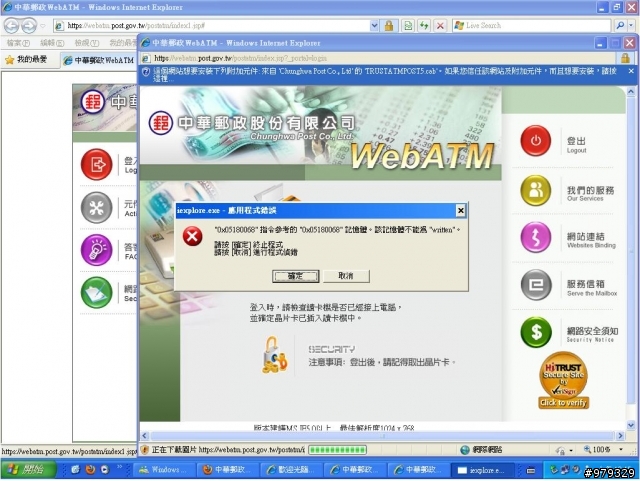Open the zoom level dropdown arrow in status bar
Image resolution: width=640 pixels, height=481 pixels.
pyautogui.click(x=621, y=450)
